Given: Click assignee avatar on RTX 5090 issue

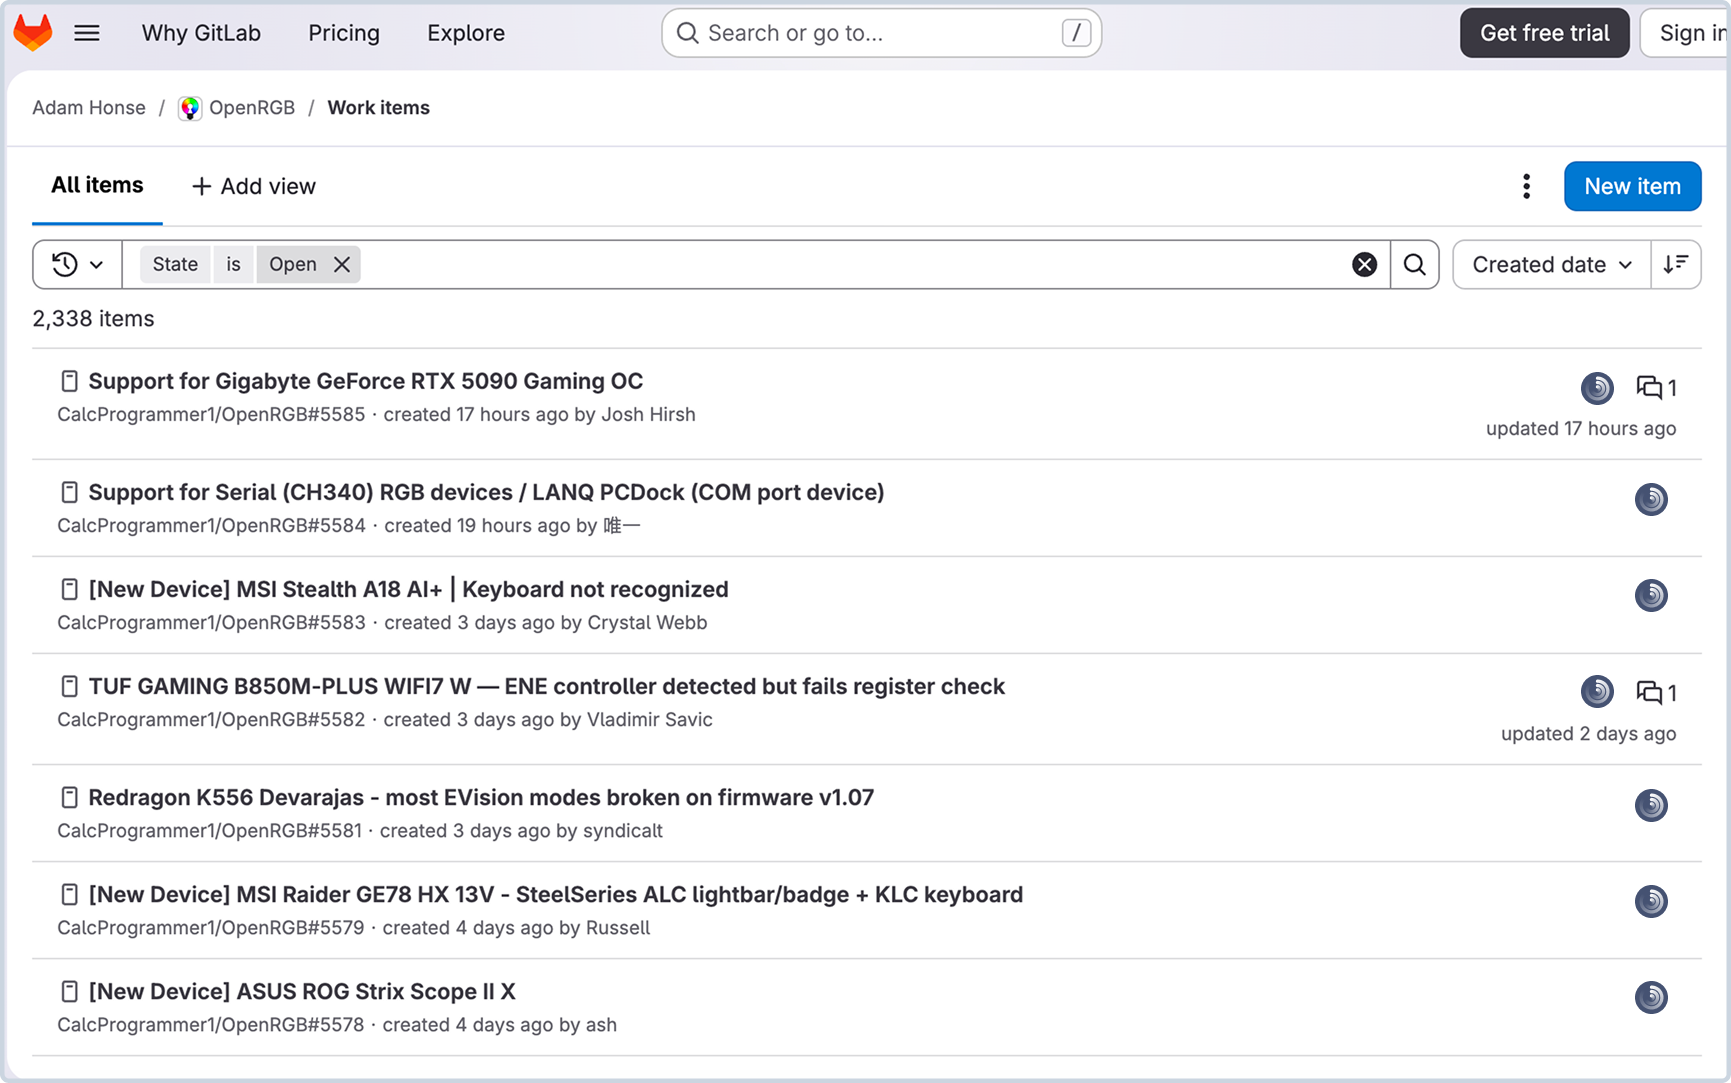Looking at the screenshot, I should (1597, 388).
